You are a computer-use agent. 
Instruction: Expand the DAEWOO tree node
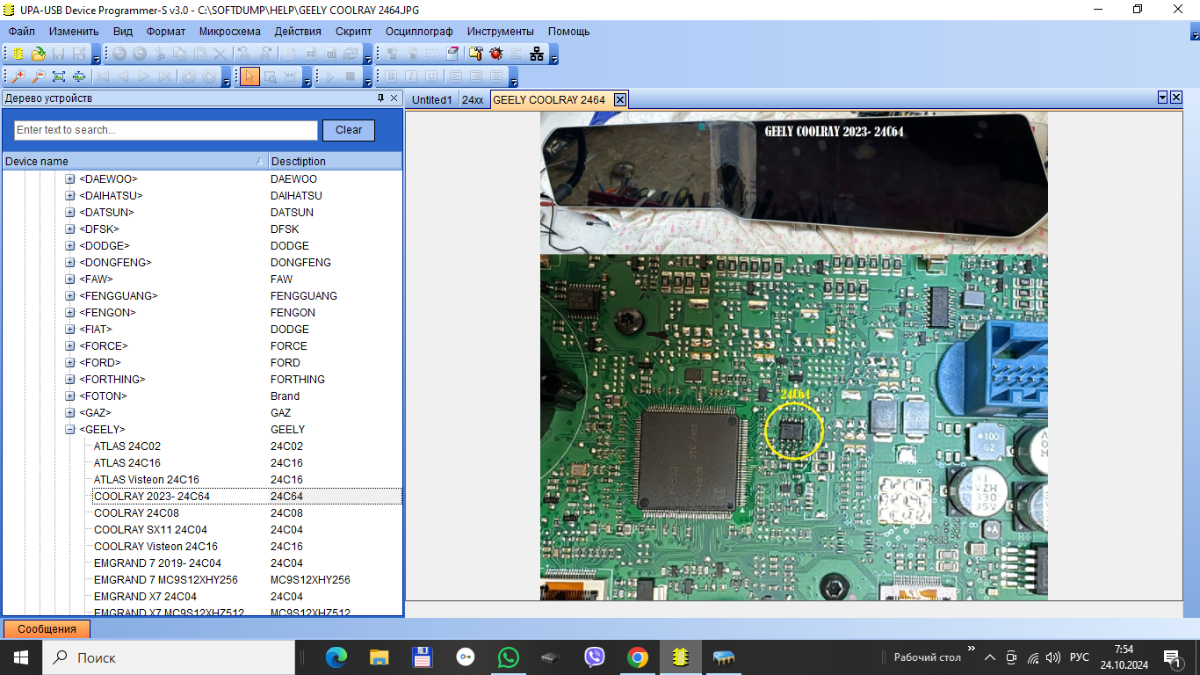coord(70,179)
